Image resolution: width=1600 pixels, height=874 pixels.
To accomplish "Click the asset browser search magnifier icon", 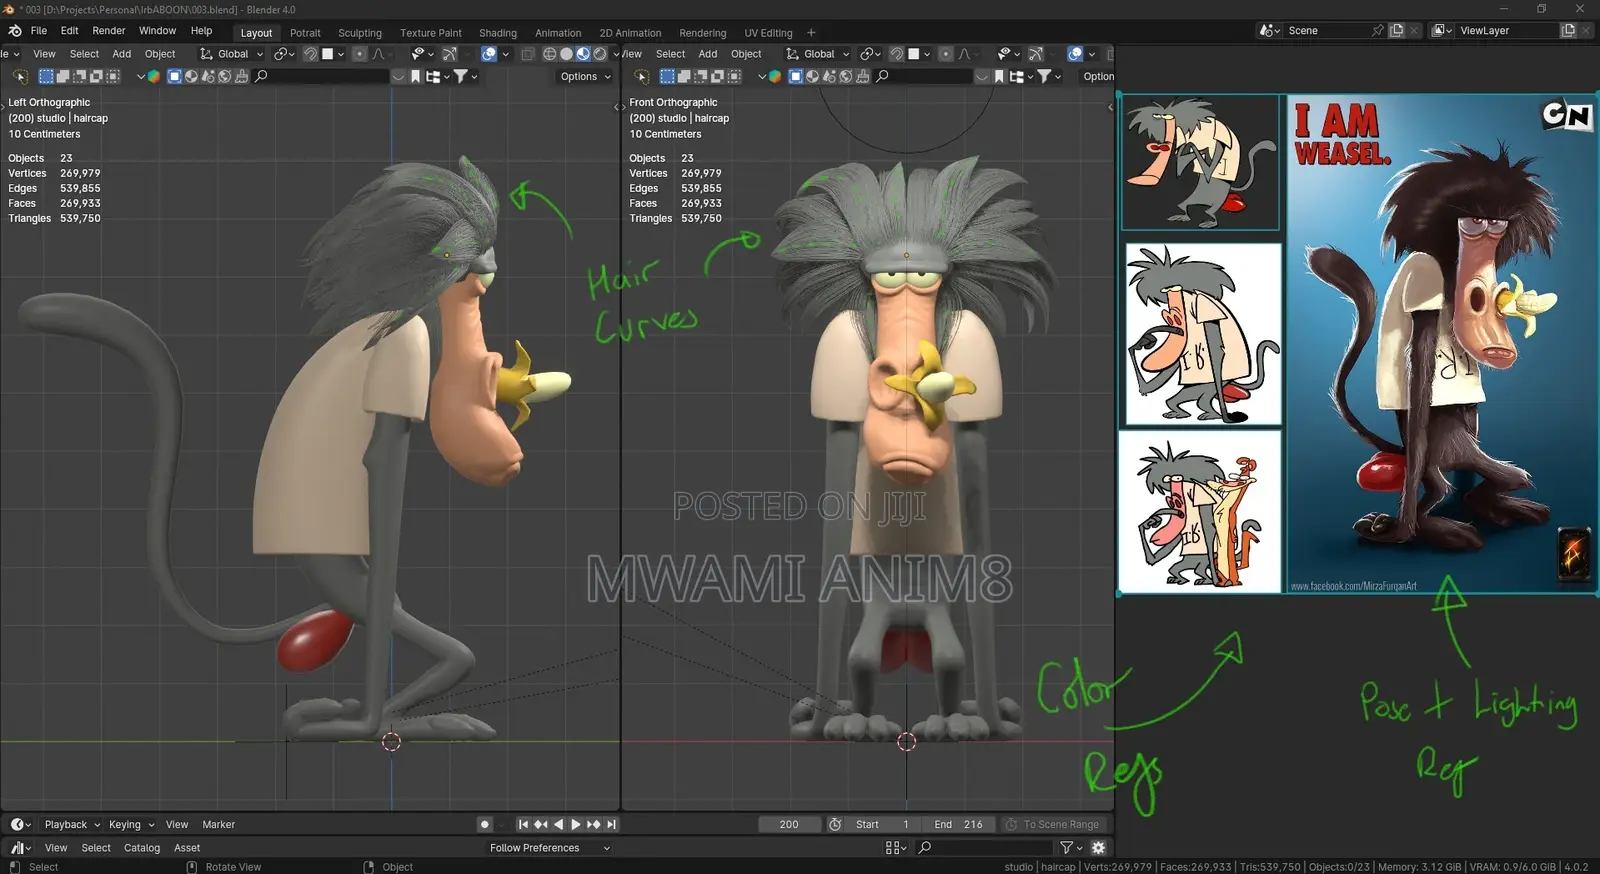I will coord(925,848).
